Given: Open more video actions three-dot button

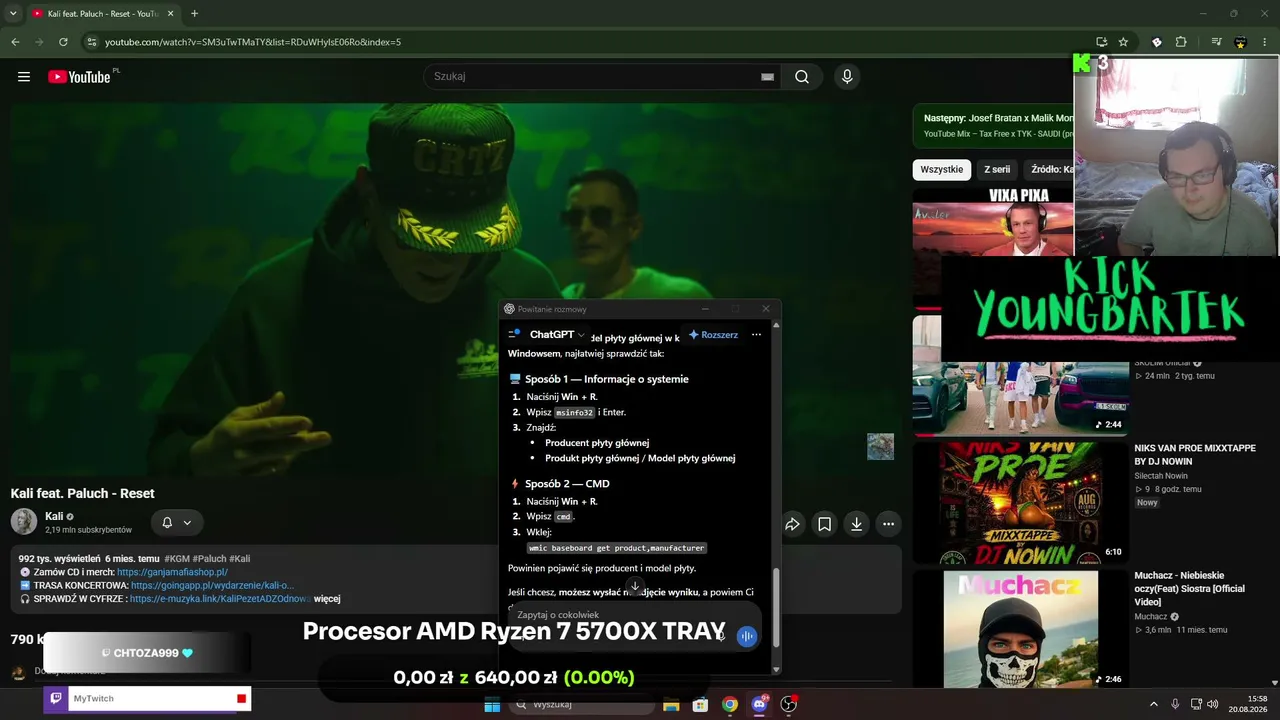Looking at the screenshot, I should (888, 524).
